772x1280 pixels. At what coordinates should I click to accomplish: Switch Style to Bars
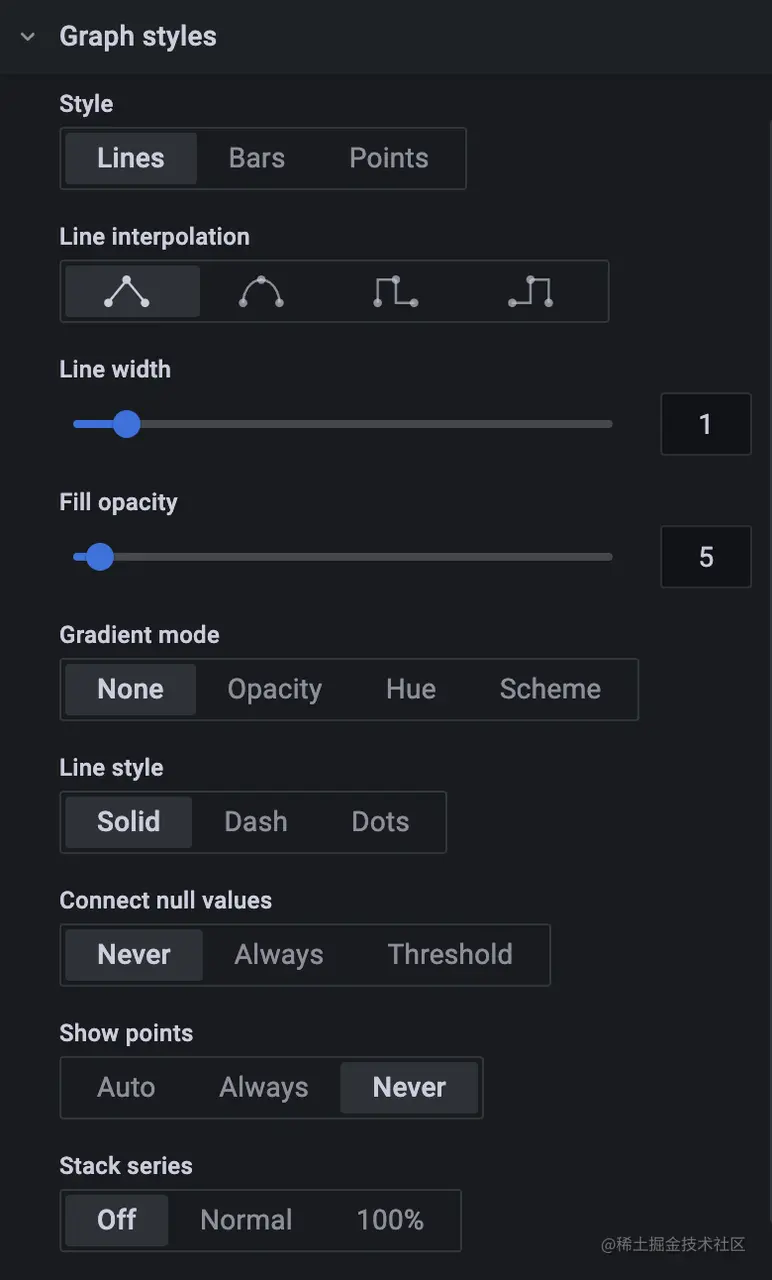(x=256, y=158)
